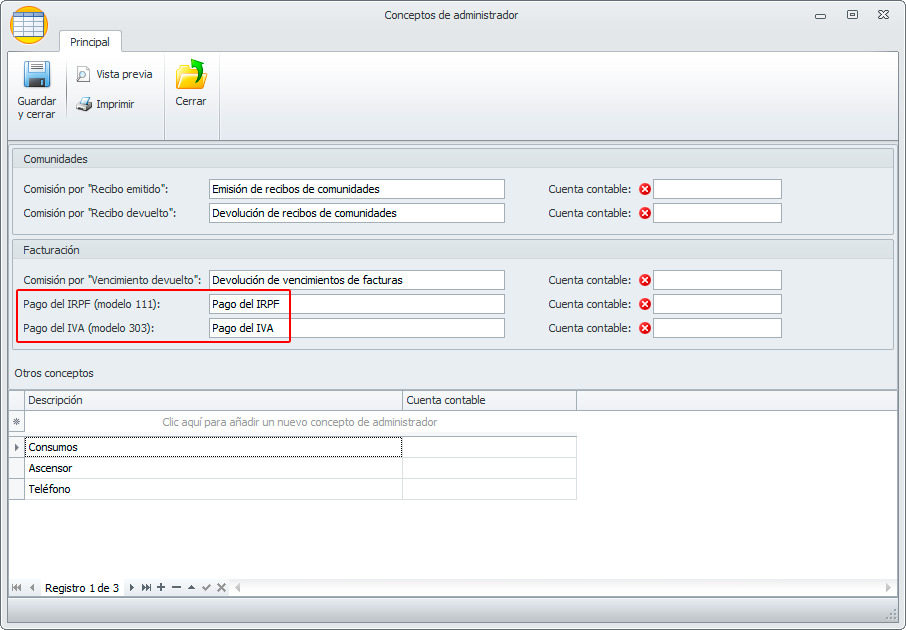The height and width of the screenshot is (630, 906).
Task: Clear account for Pago del IRPF red icon
Action: pos(645,305)
